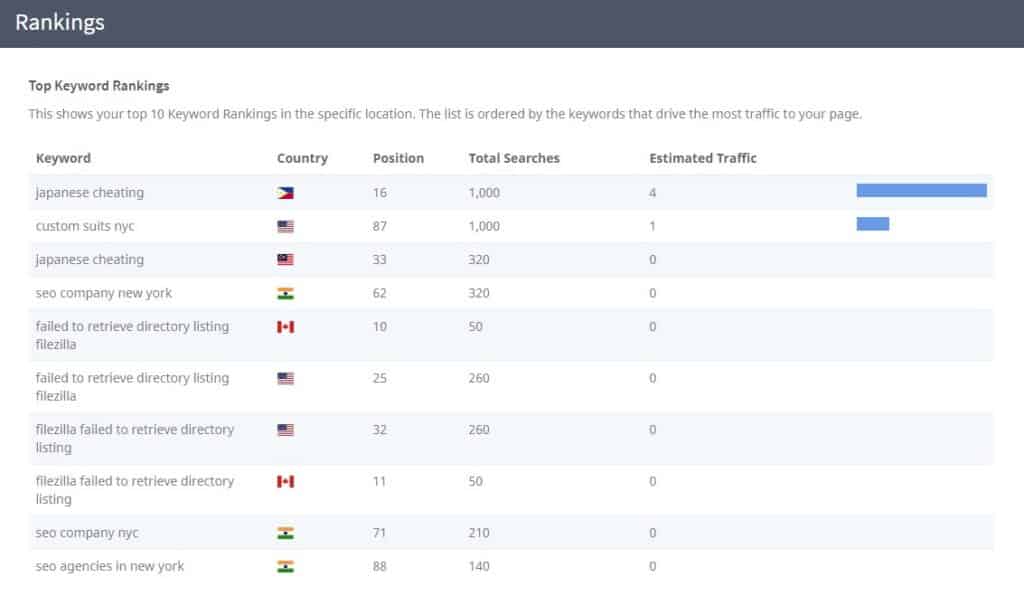The width and height of the screenshot is (1024, 596).
Task: Click the Canada flag beside failed to retrieve directory listing filezilla
Action: [287, 325]
